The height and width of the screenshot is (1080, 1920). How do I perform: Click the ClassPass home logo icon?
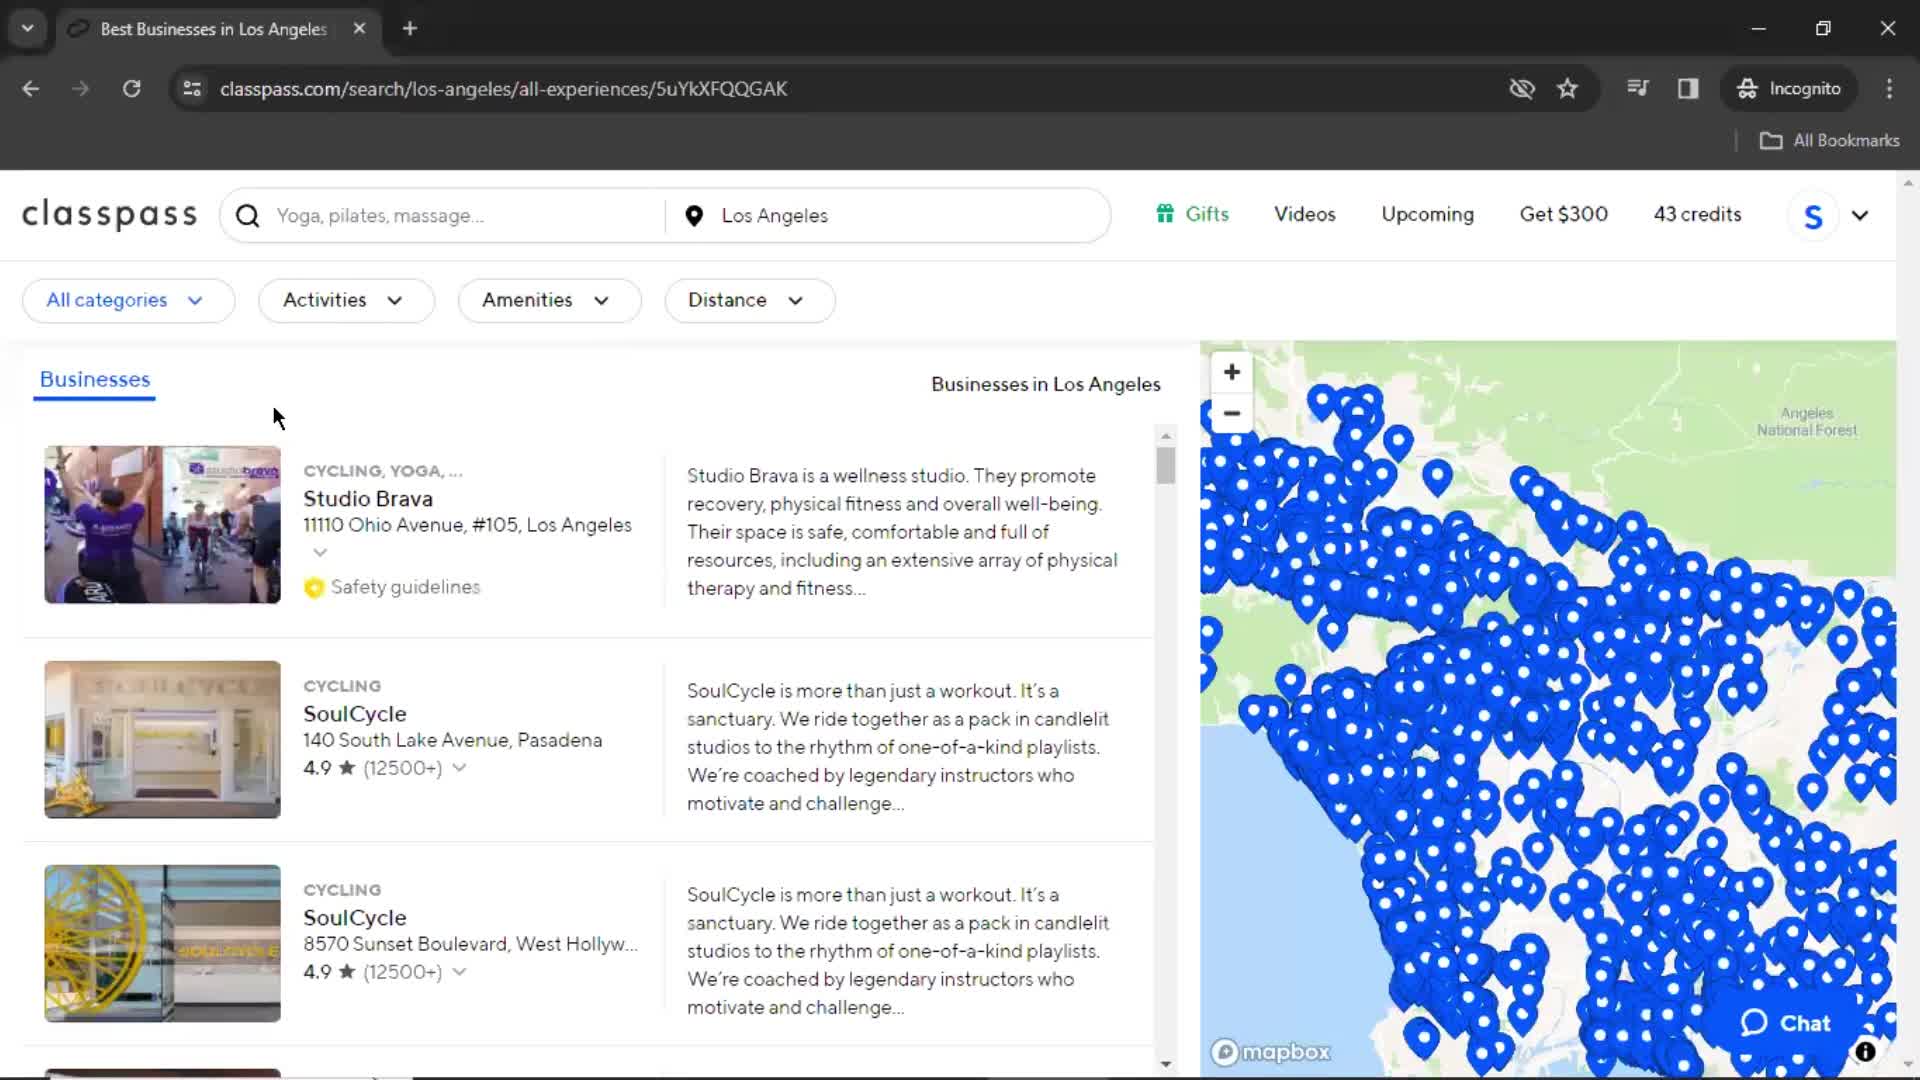coord(109,215)
